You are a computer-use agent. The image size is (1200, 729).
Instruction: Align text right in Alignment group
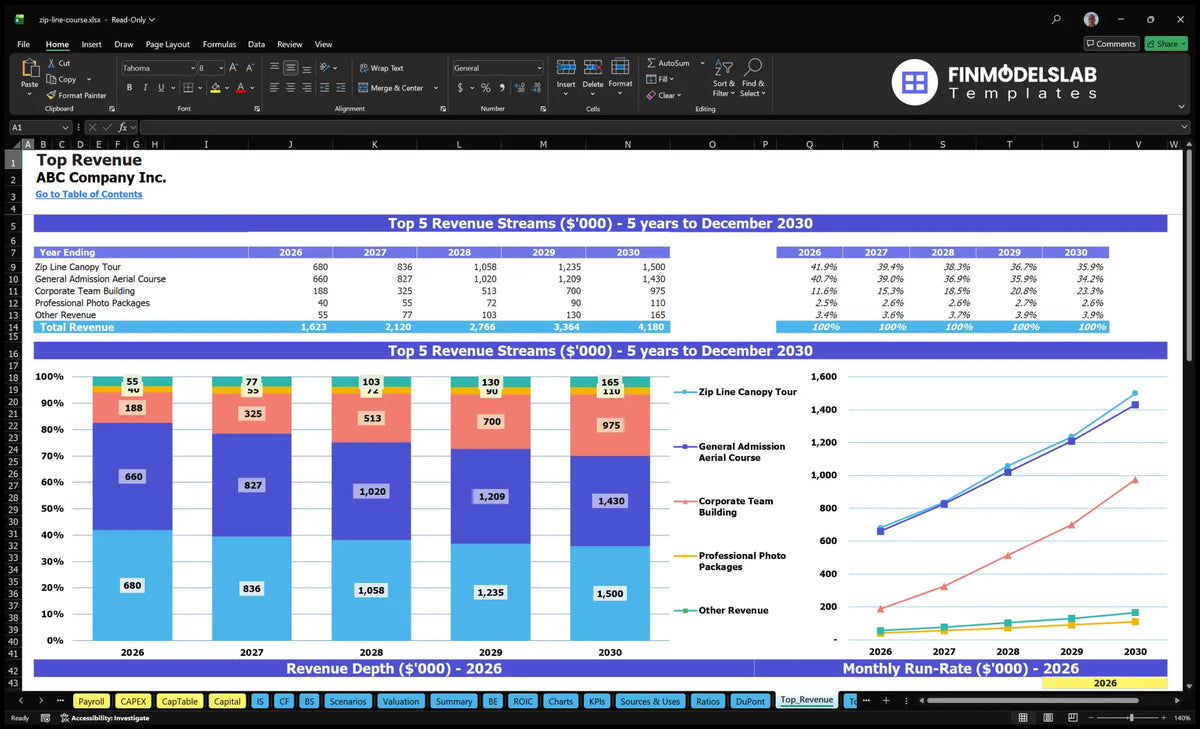[306, 88]
